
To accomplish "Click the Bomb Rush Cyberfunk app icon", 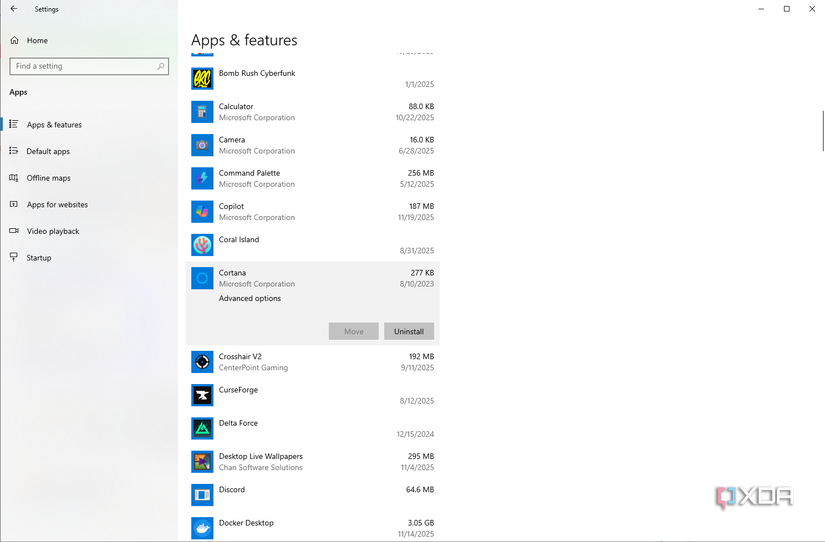I will point(202,79).
